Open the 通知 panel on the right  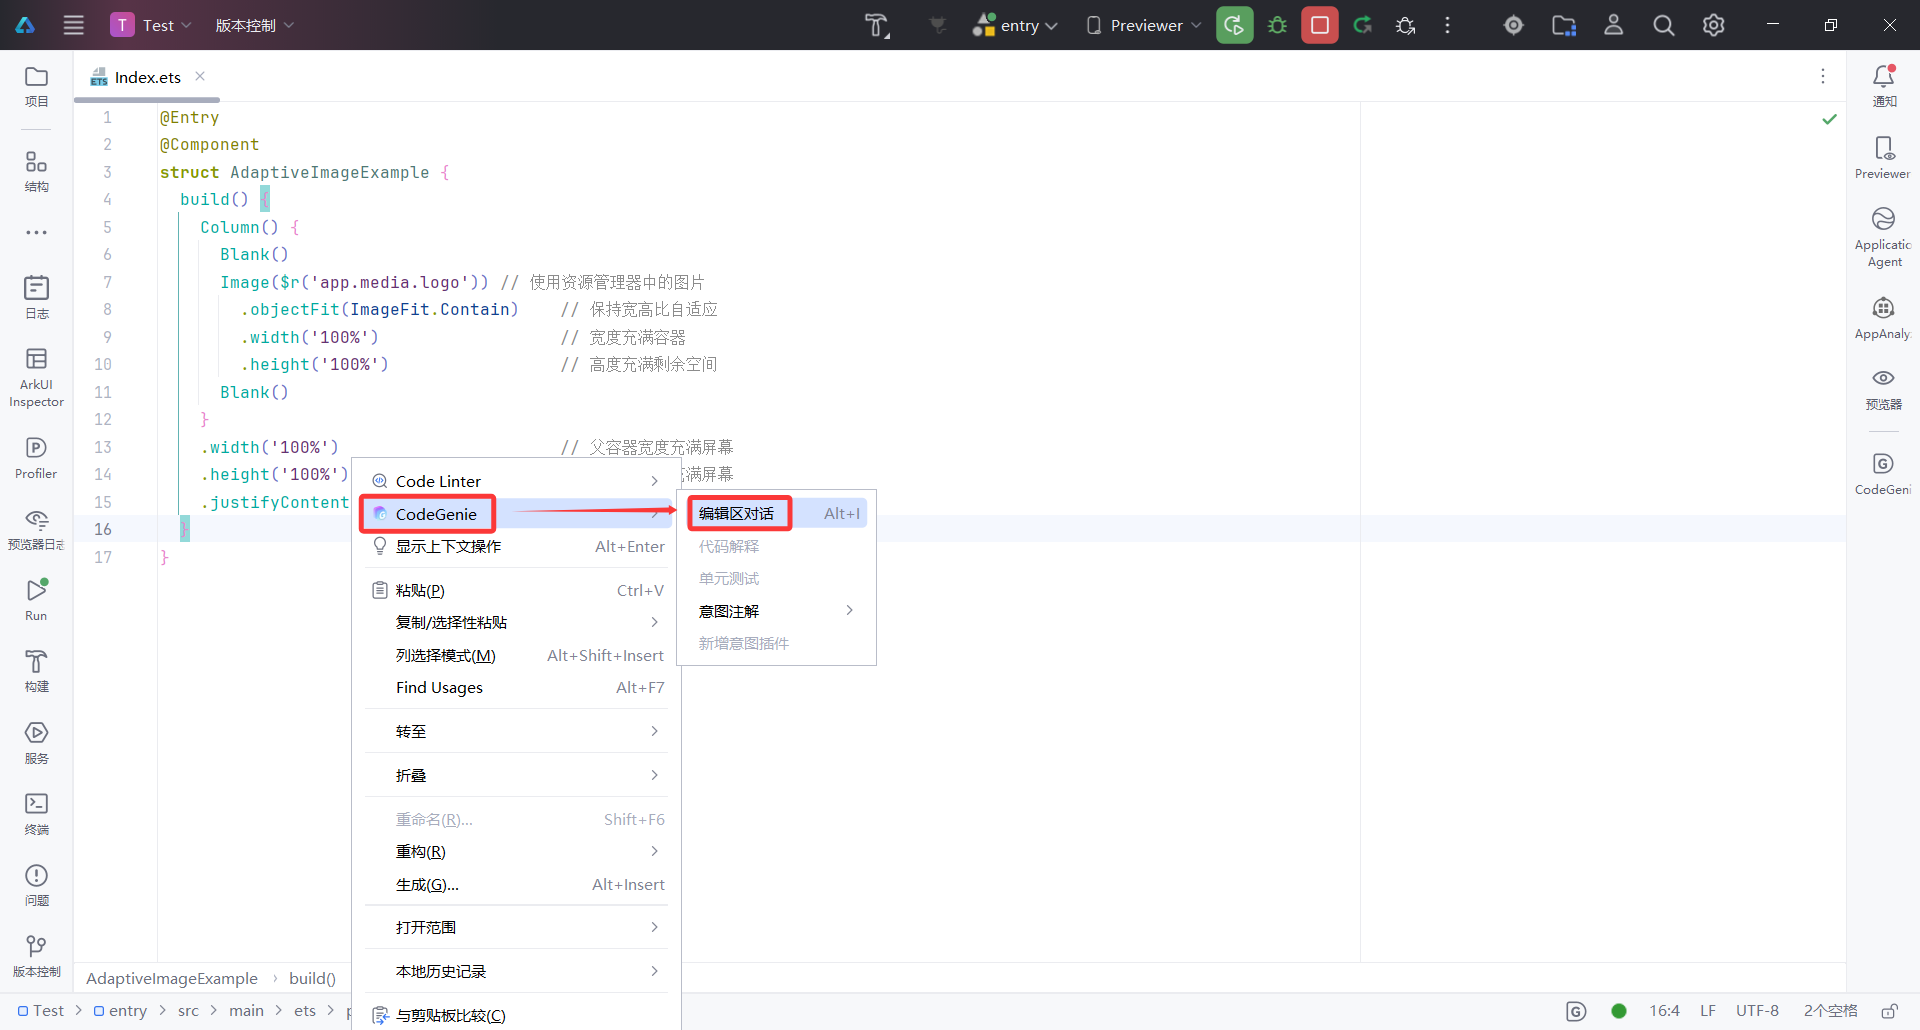click(x=1884, y=86)
